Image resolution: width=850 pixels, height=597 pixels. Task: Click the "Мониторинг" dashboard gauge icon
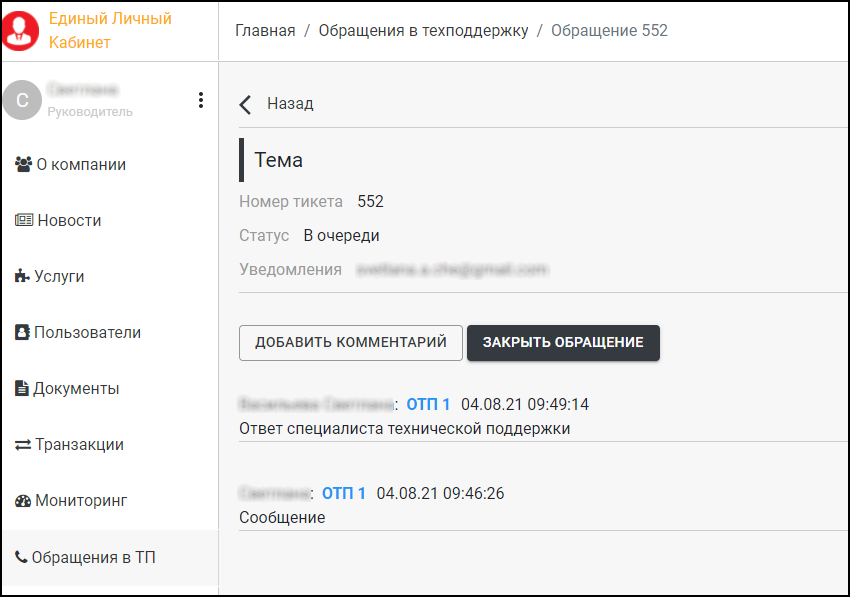tap(23, 500)
